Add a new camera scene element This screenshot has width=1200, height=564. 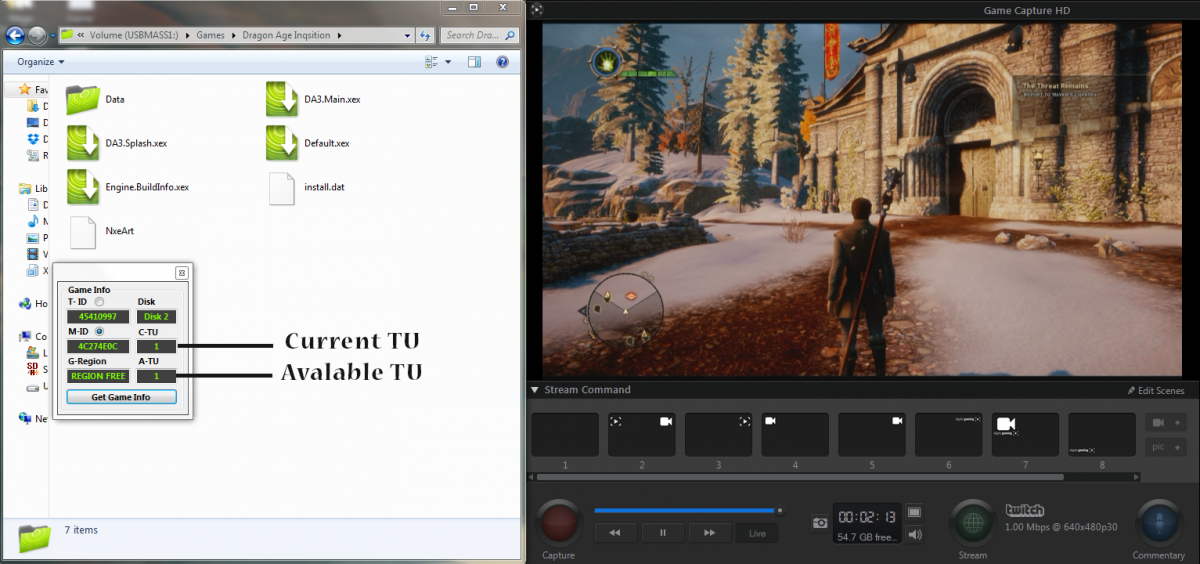1164,423
